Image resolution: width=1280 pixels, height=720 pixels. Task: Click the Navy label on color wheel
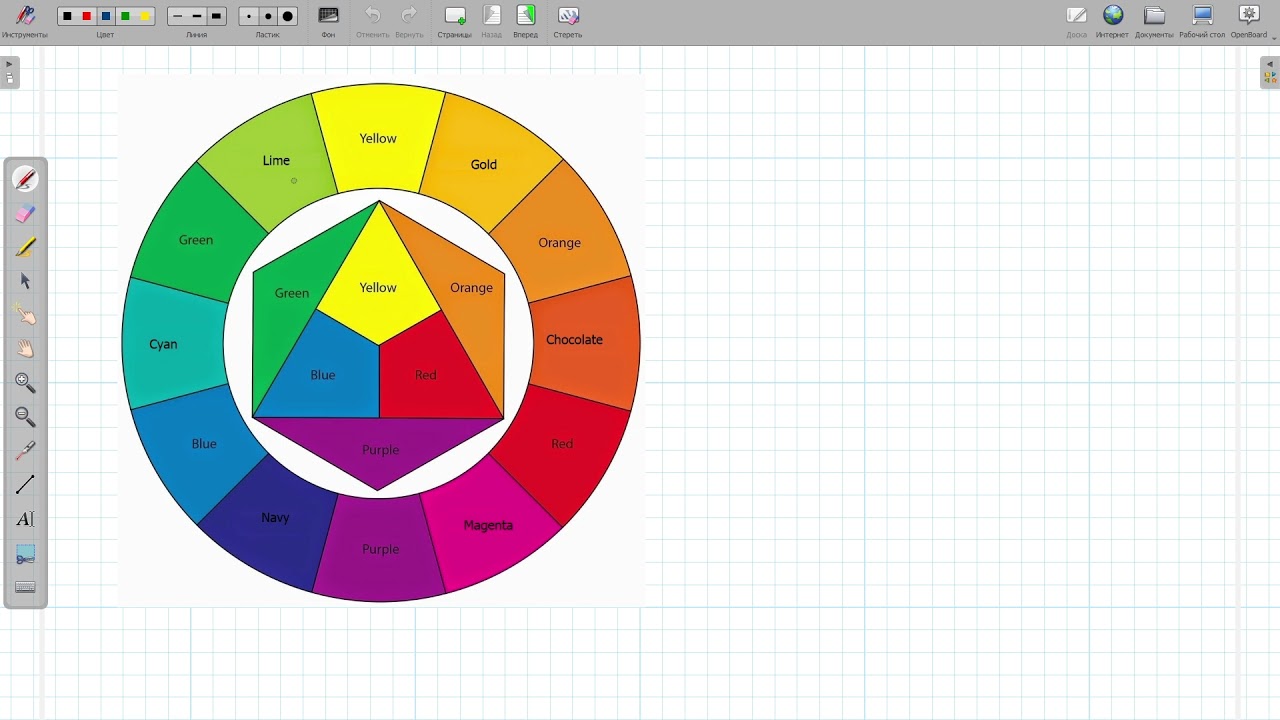(275, 517)
